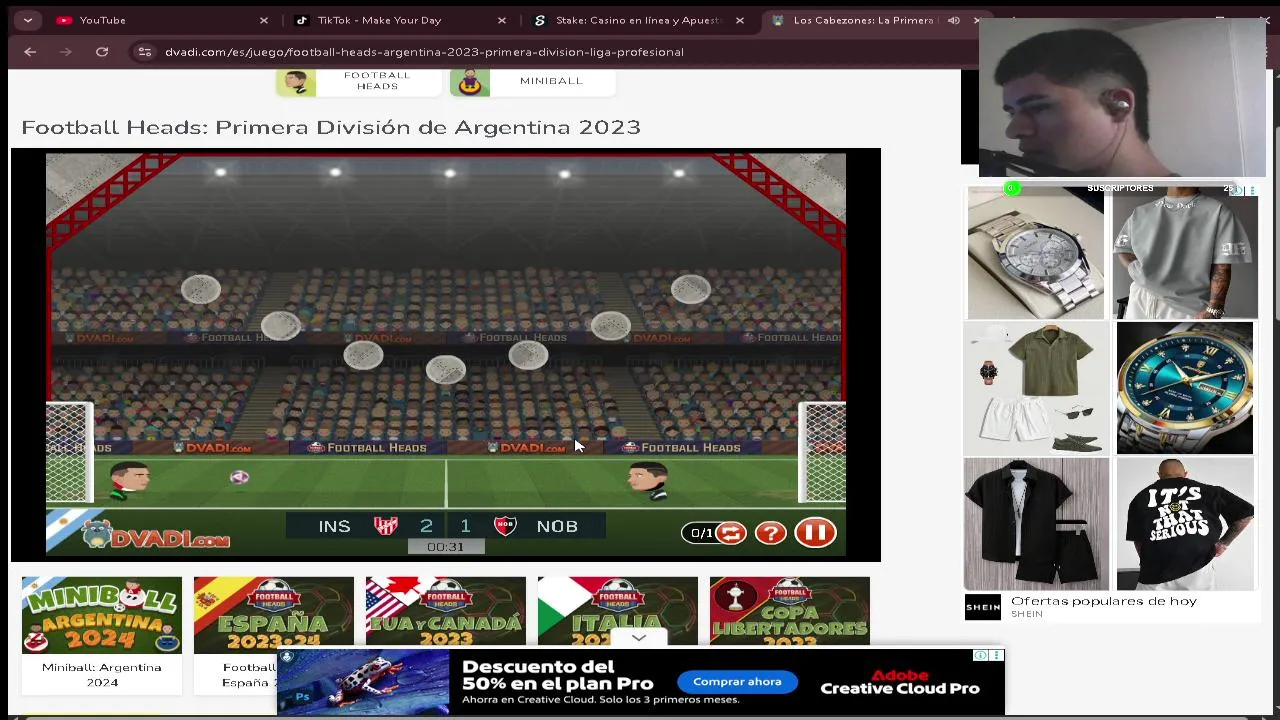Screen dimensions: 1280x720
Task: Select the Los Cabezones tab
Action: click(863, 20)
